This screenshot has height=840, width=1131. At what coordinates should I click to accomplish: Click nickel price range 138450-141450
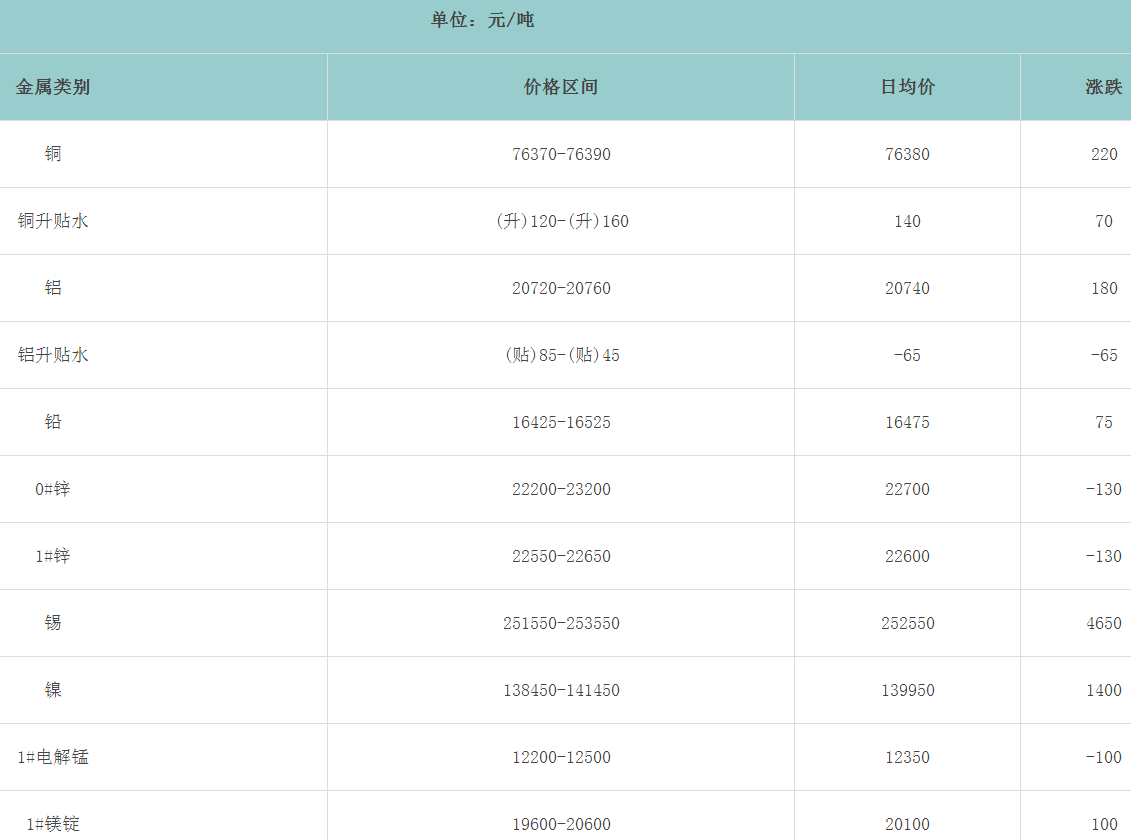coord(560,690)
